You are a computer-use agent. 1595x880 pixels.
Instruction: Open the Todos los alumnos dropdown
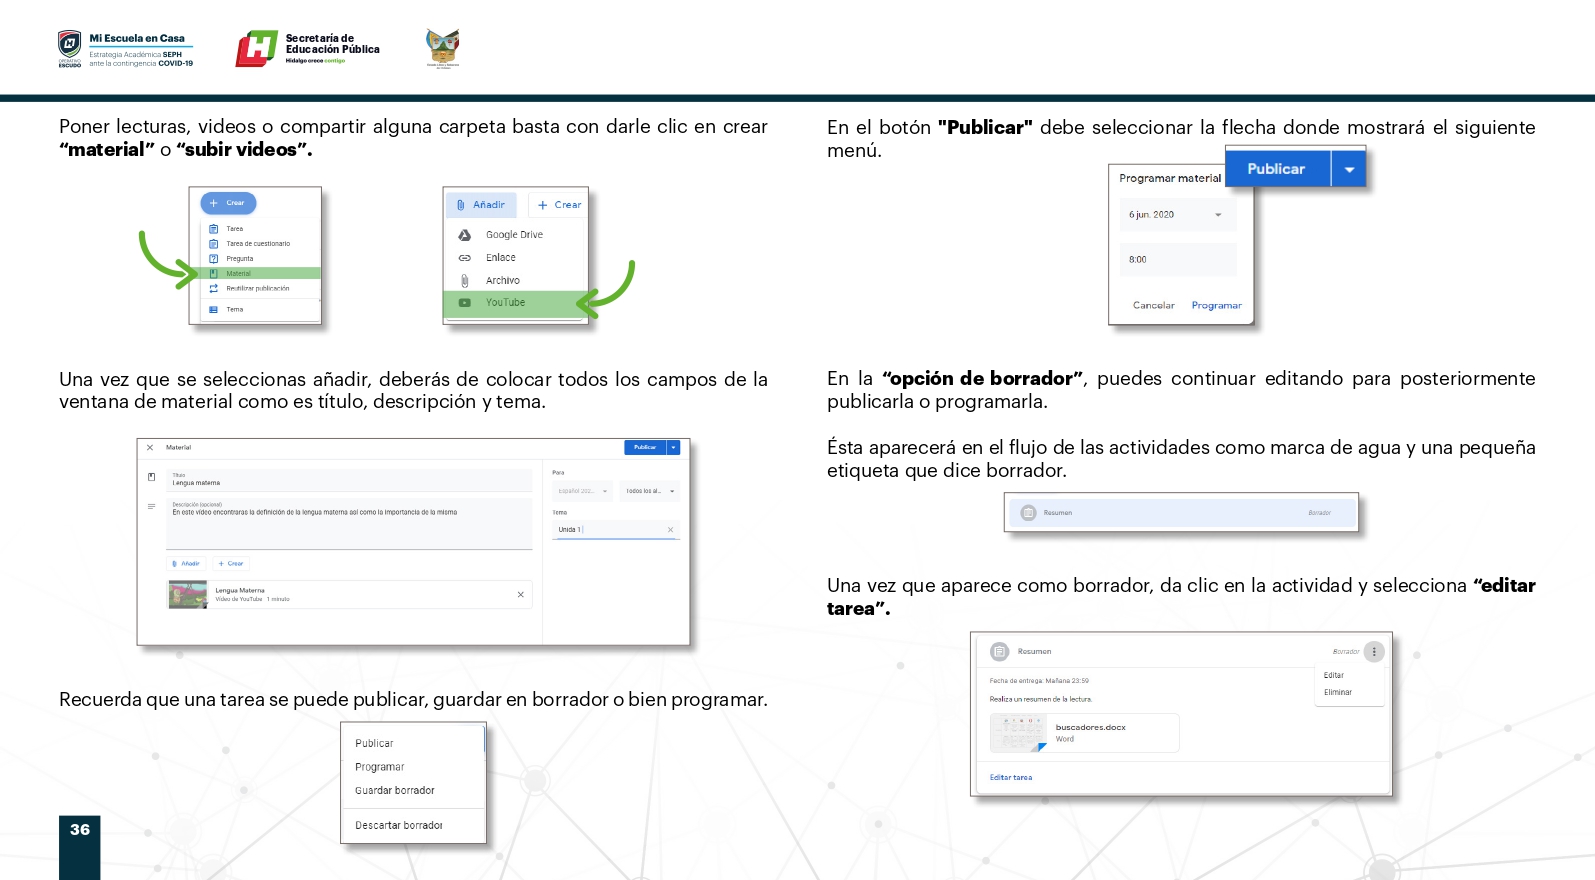(650, 491)
